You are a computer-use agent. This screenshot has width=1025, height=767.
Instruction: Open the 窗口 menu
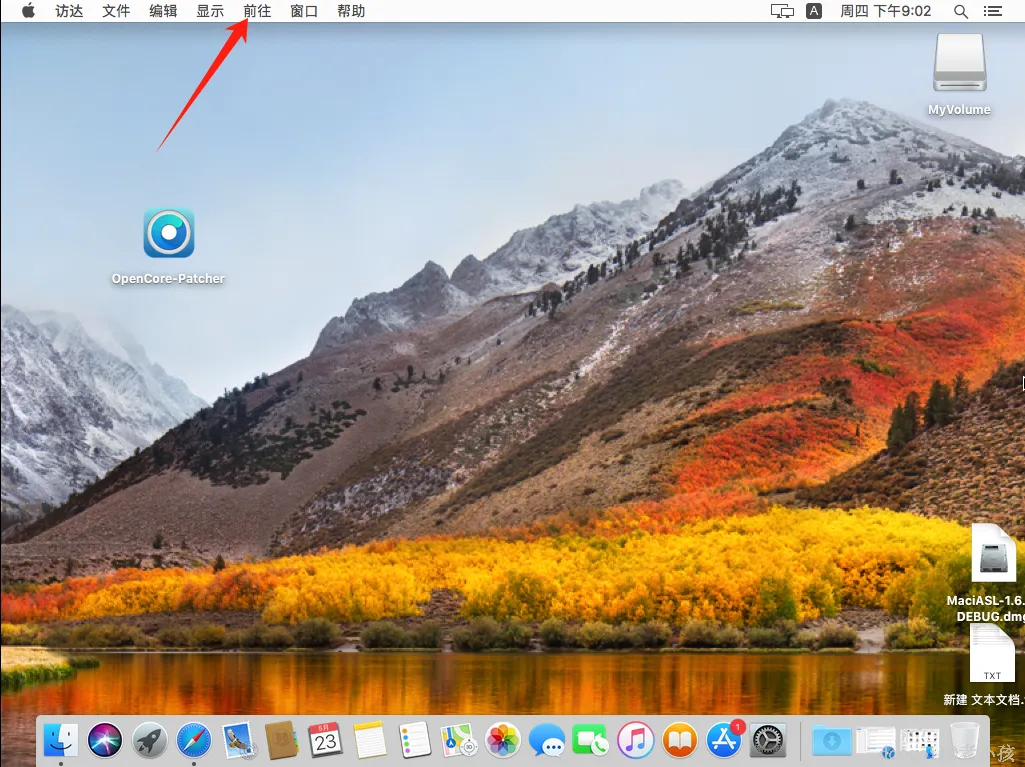[x=304, y=11]
